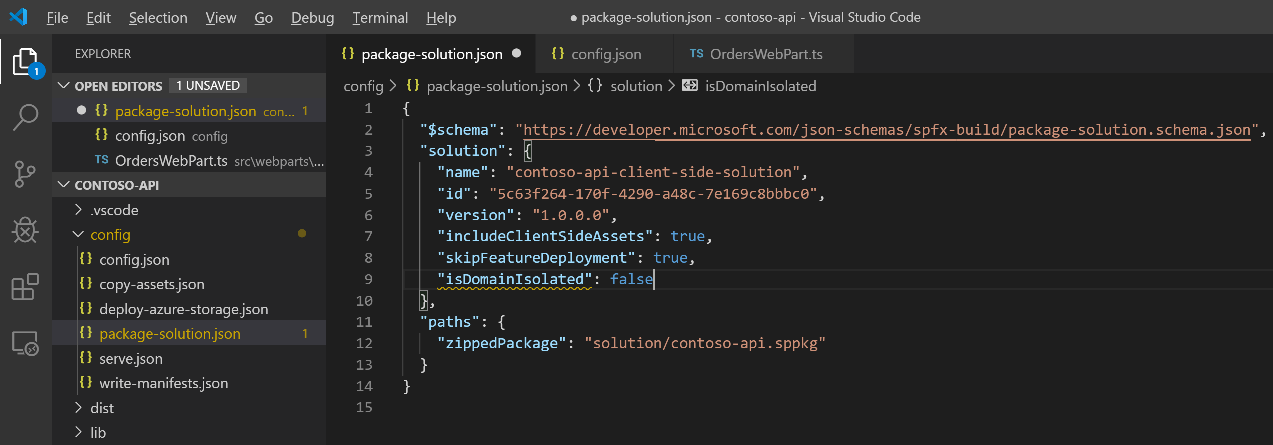Click JSON icon beside write-manifests.json
This screenshot has height=445, width=1273.
click(86, 383)
